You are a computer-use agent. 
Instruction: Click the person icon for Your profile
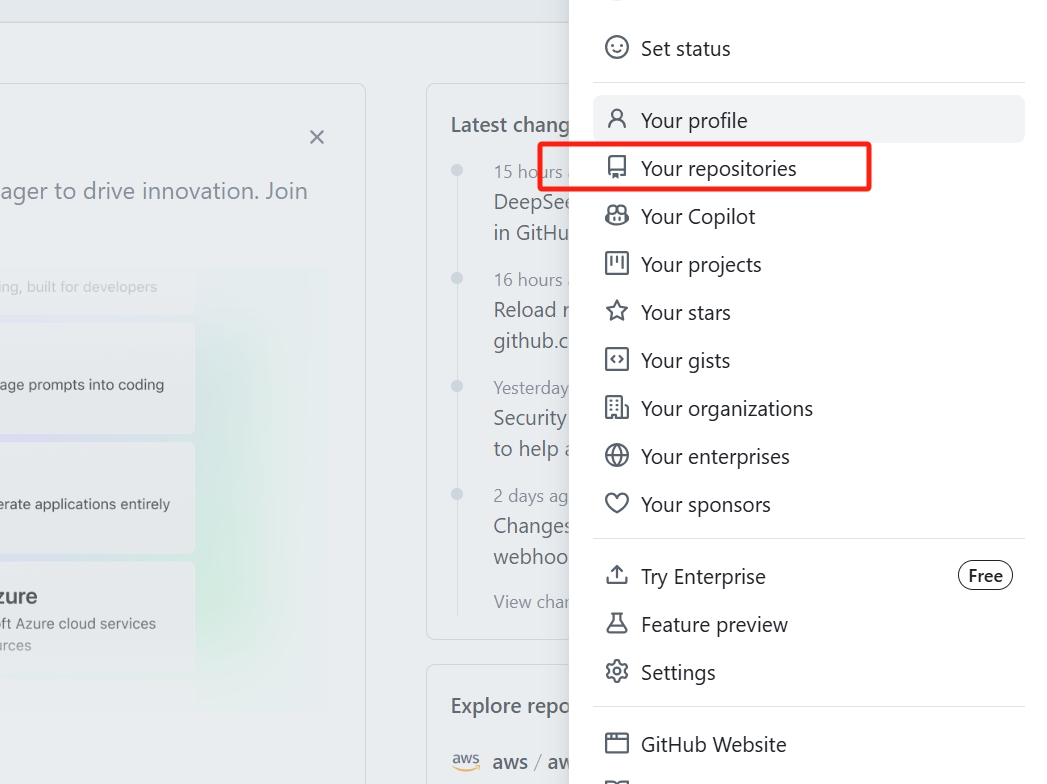point(617,119)
